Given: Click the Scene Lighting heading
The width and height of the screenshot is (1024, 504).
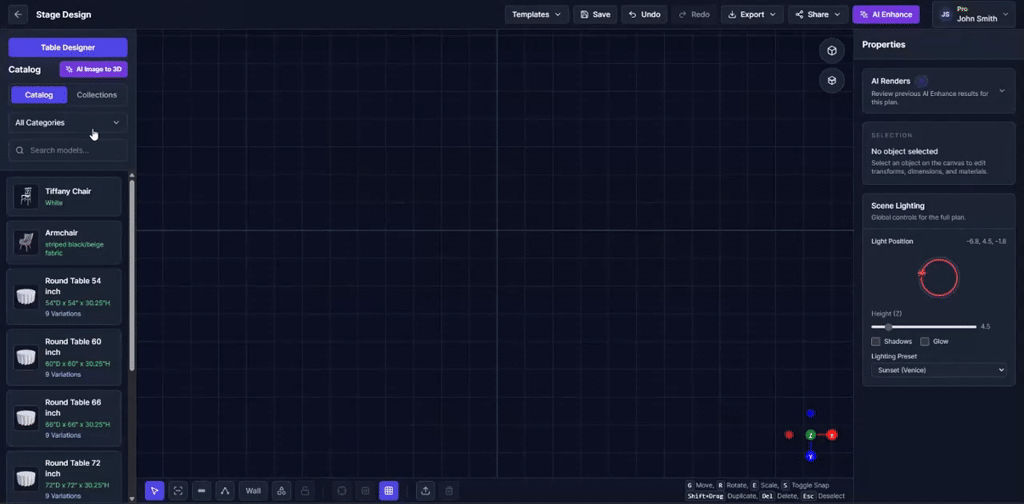Looking at the screenshot, I should [x=898, y=206].
